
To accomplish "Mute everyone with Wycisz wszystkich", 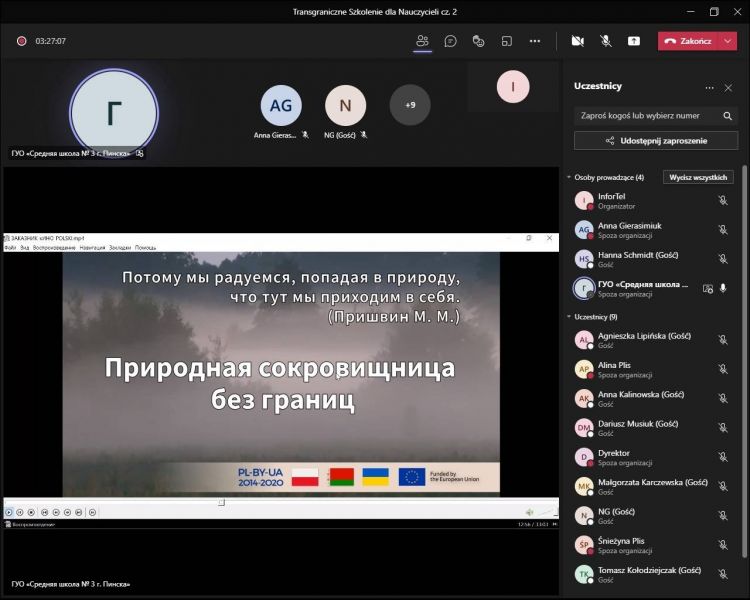I will (700, 177).
